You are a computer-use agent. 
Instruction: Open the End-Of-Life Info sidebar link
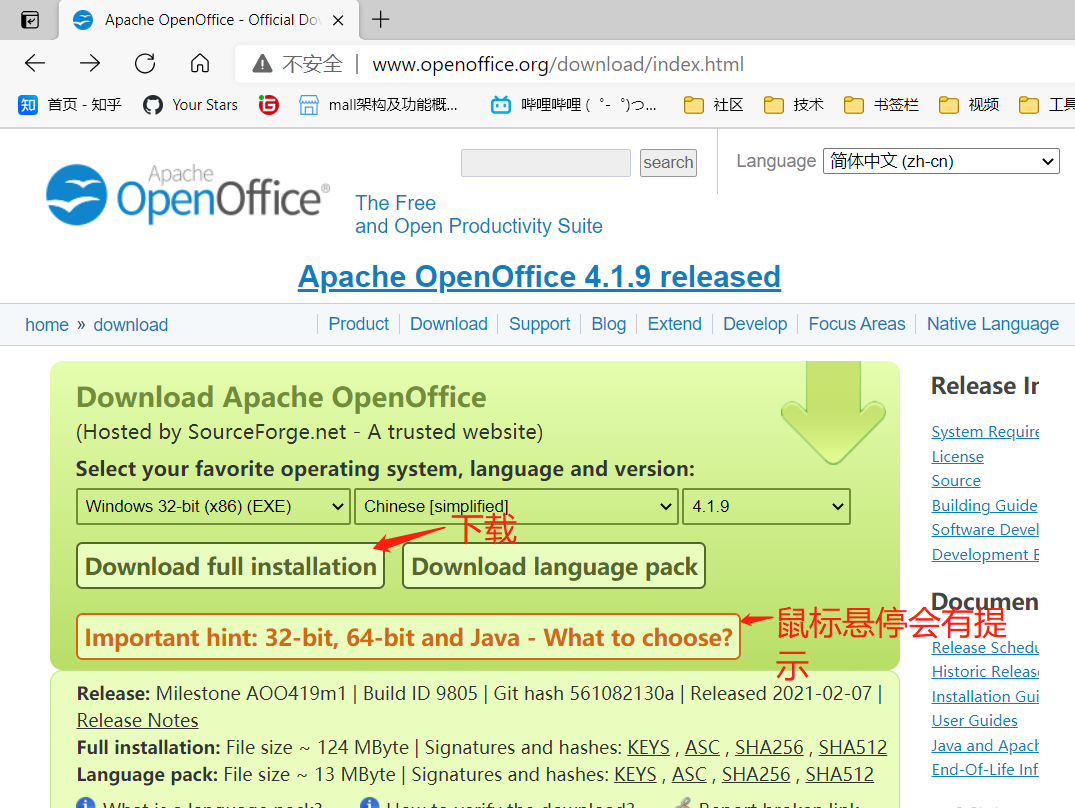click(x=985, y=770)
